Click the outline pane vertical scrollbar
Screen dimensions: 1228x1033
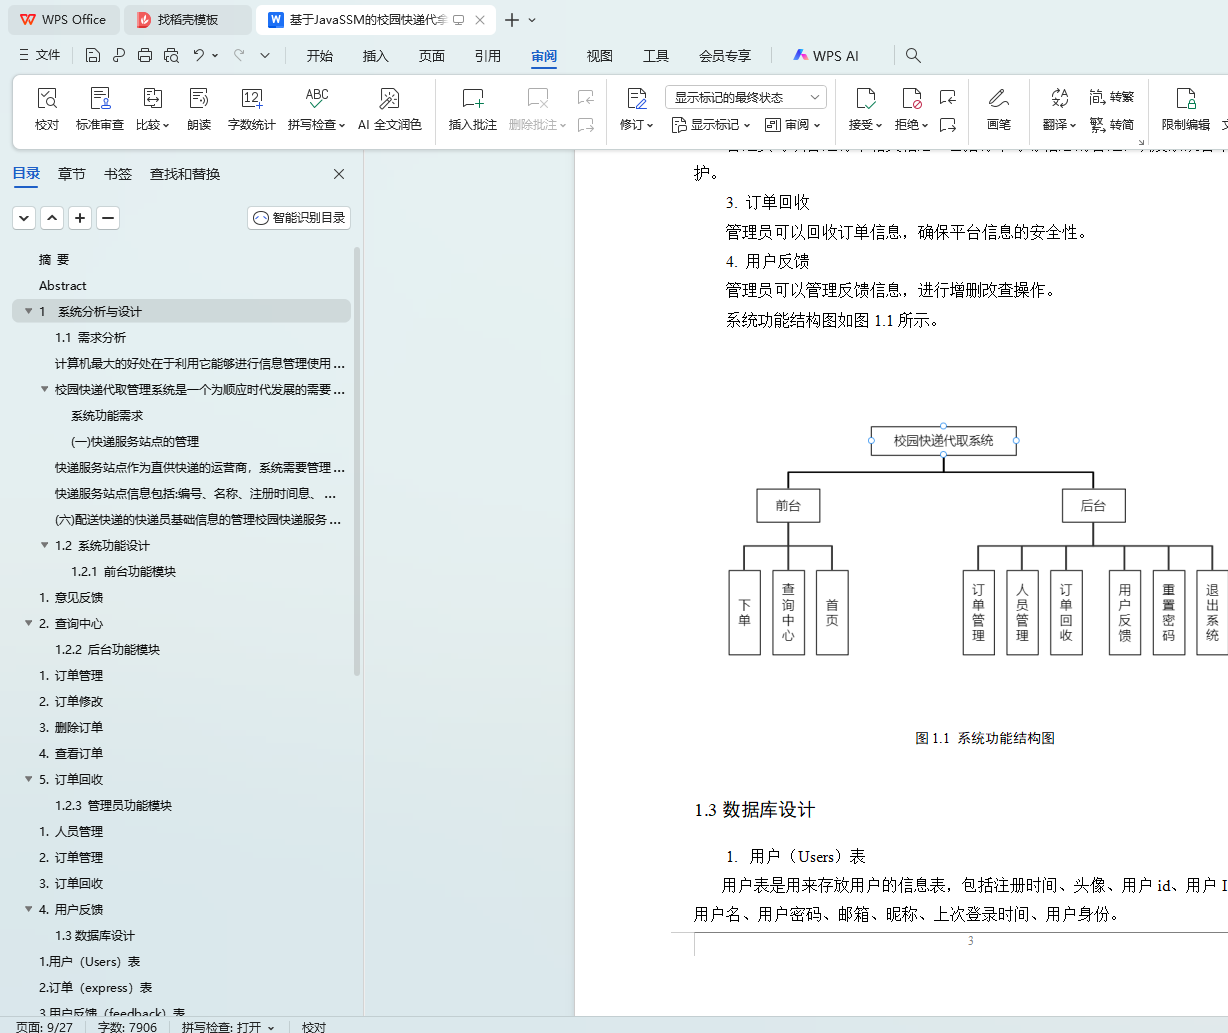point(357,460)
